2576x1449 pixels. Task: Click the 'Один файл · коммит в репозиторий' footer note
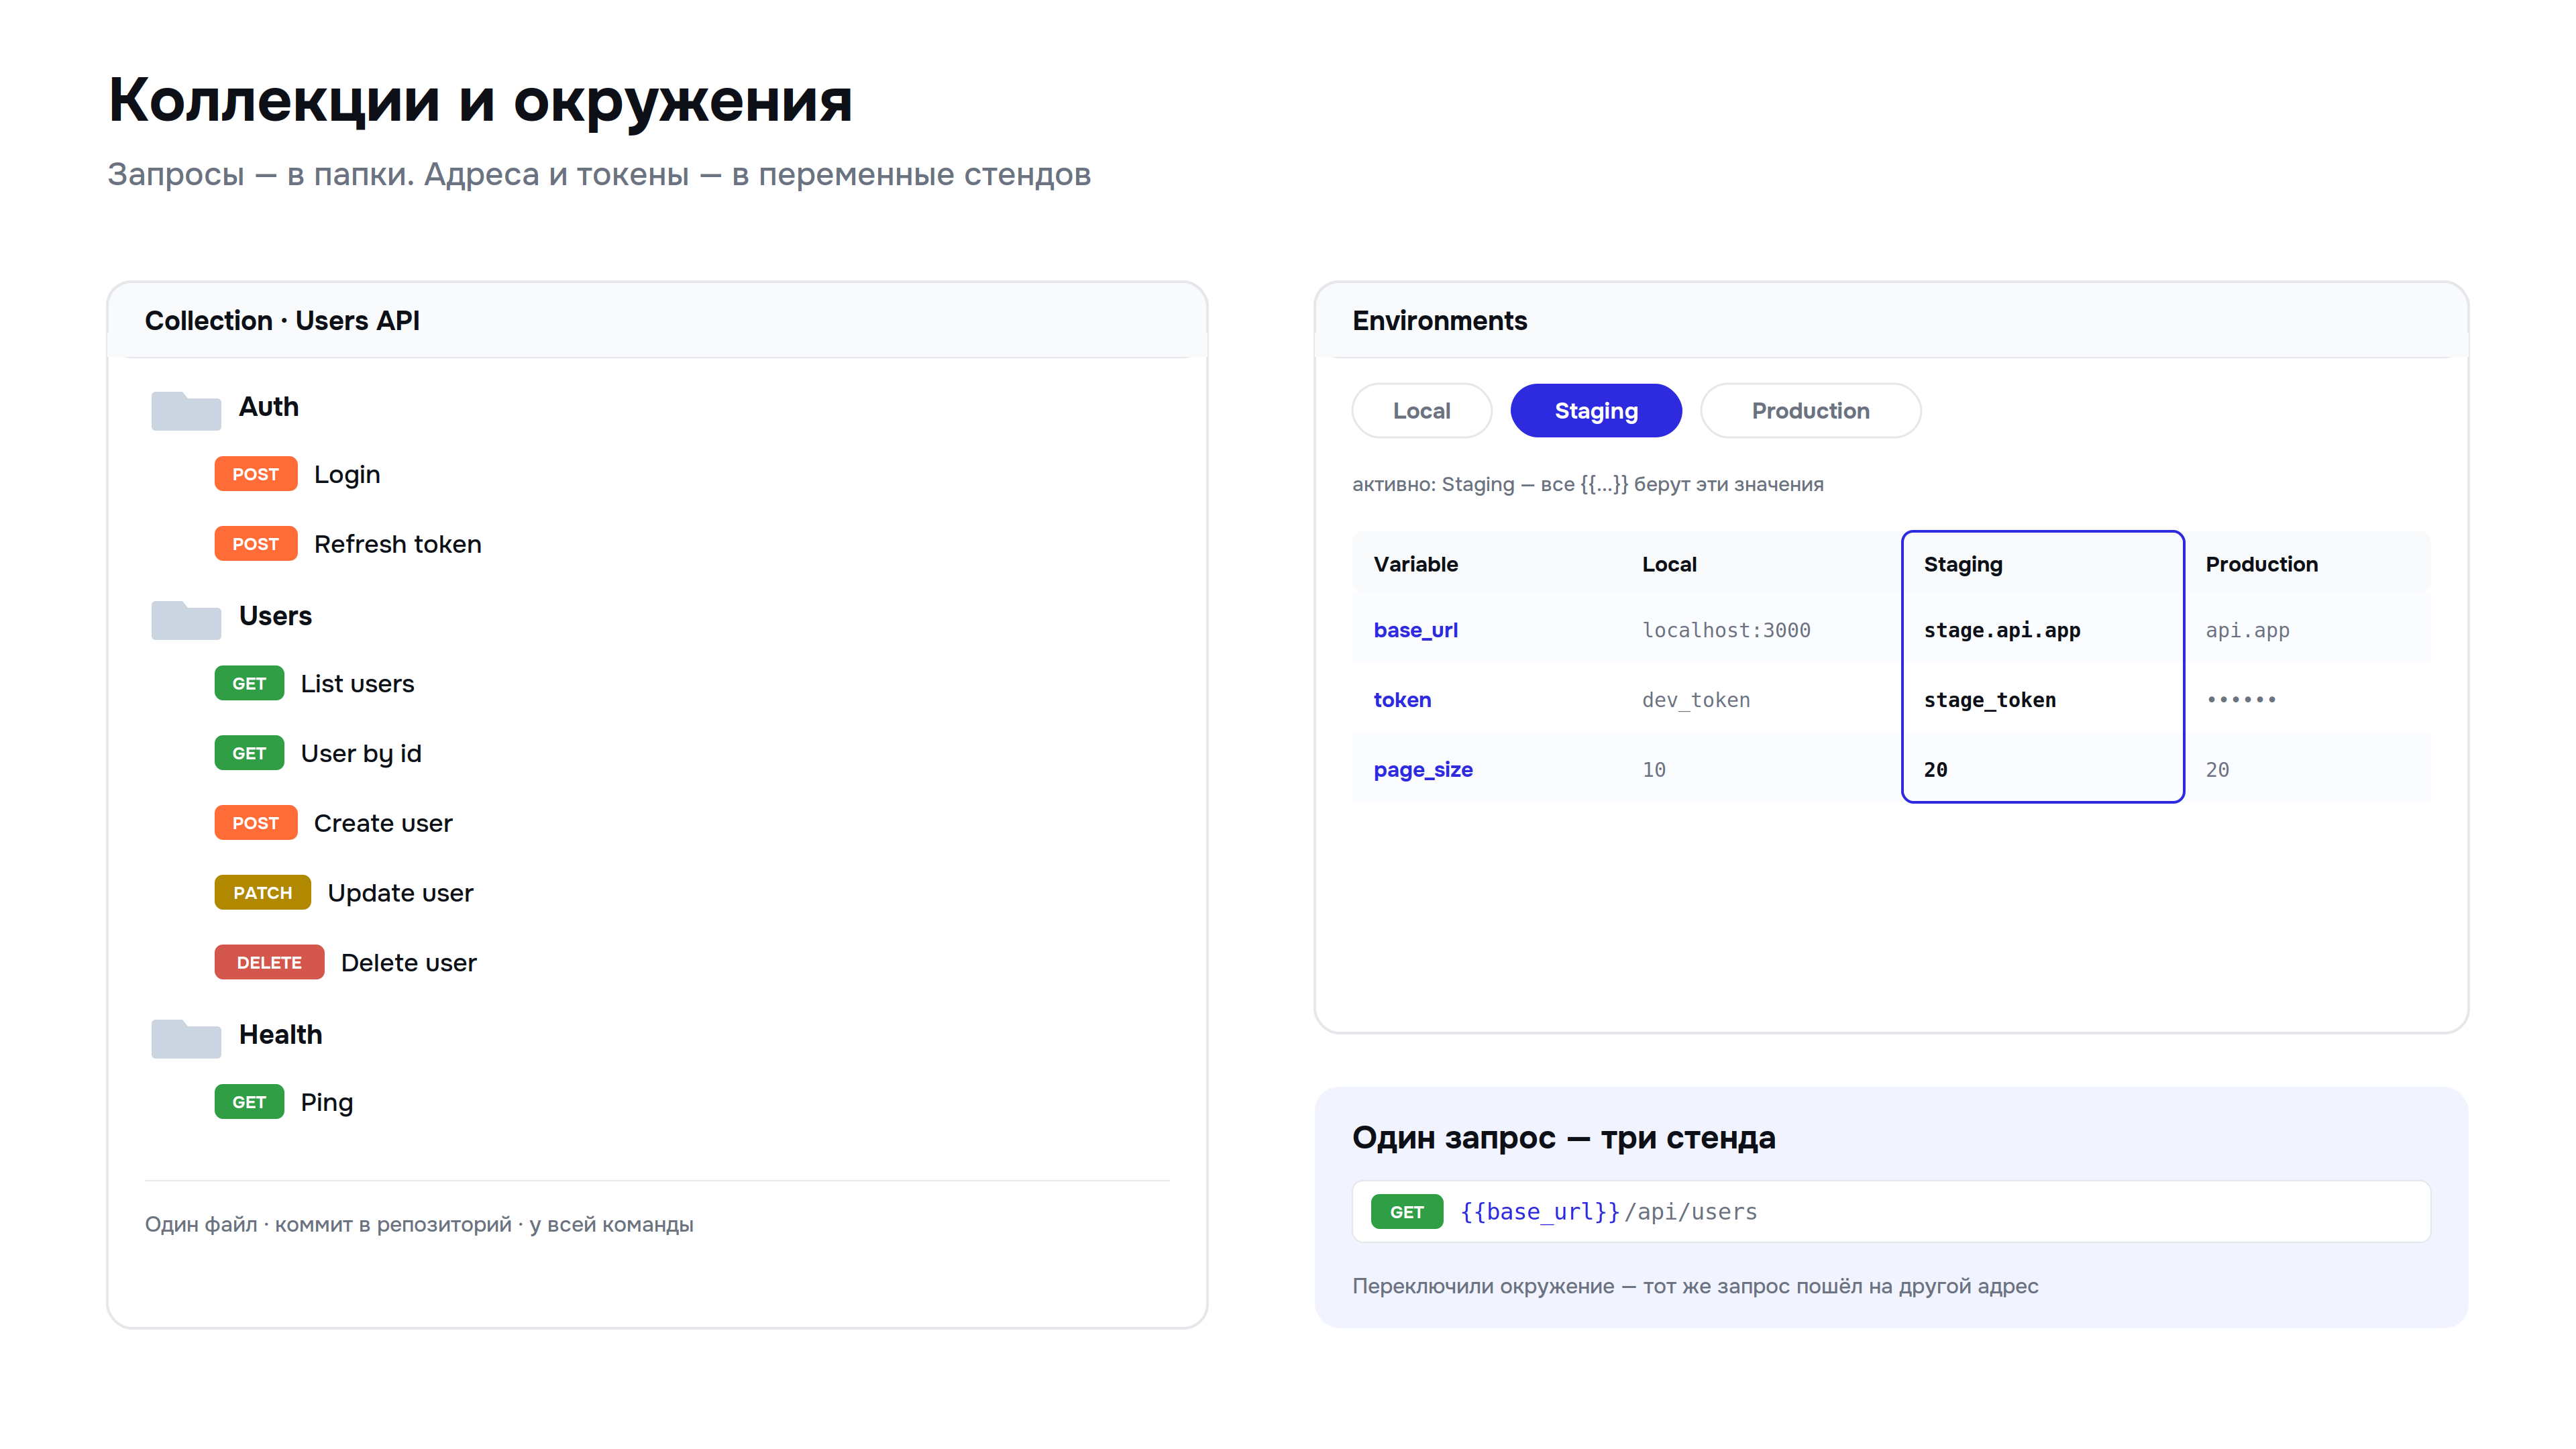[419, 1225]
